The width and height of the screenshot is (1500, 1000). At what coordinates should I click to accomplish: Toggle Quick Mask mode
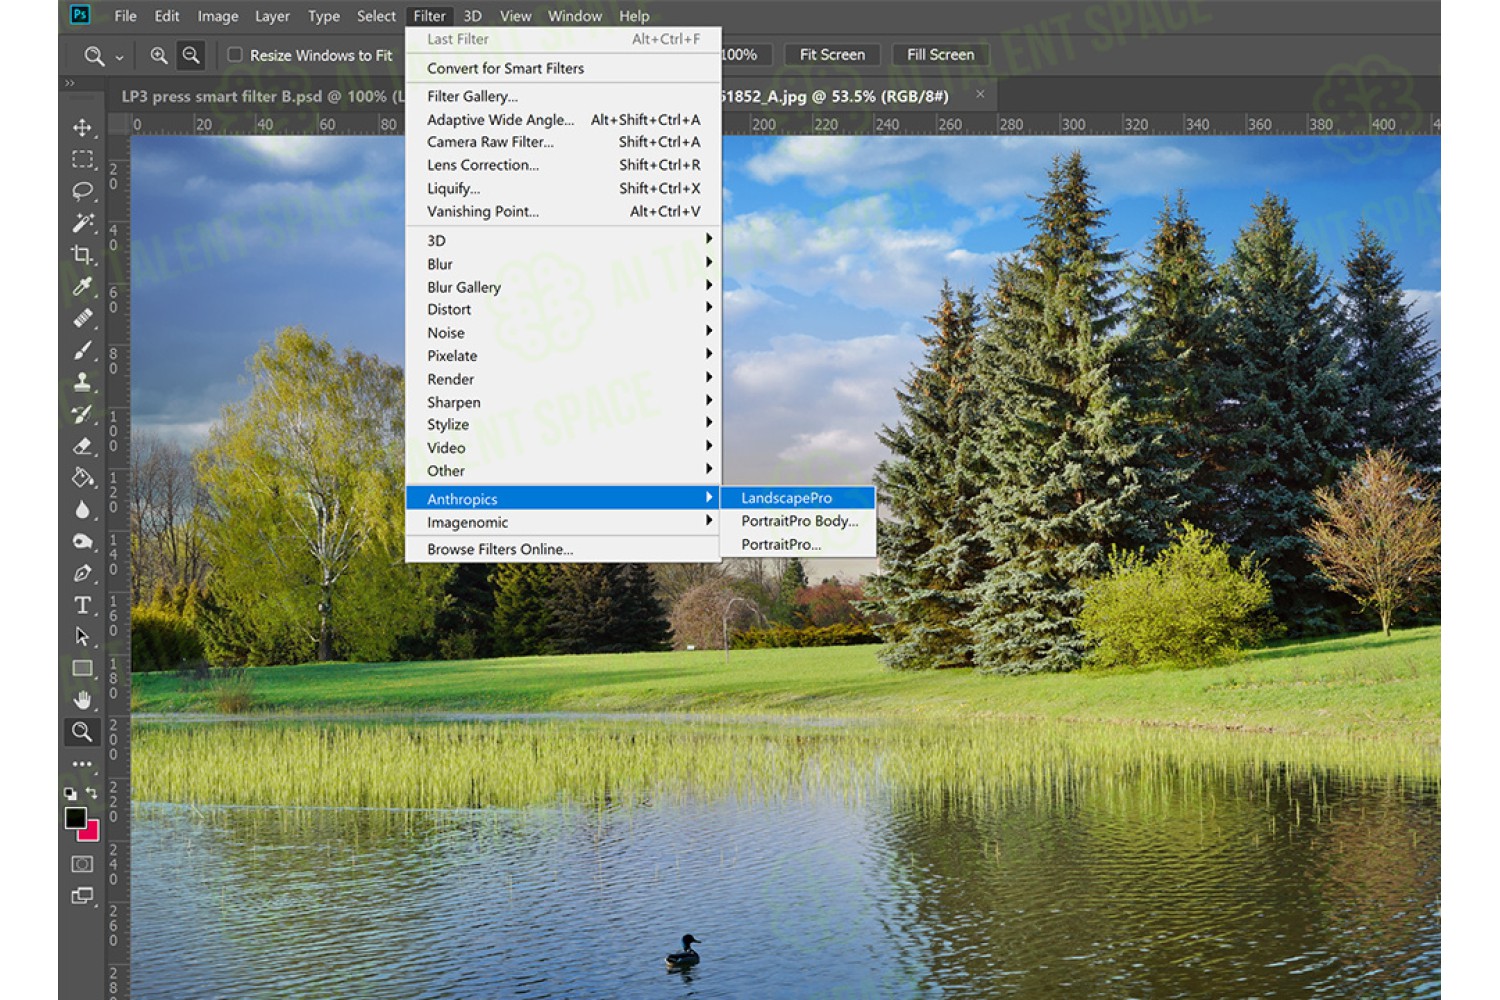click(82, 864)
